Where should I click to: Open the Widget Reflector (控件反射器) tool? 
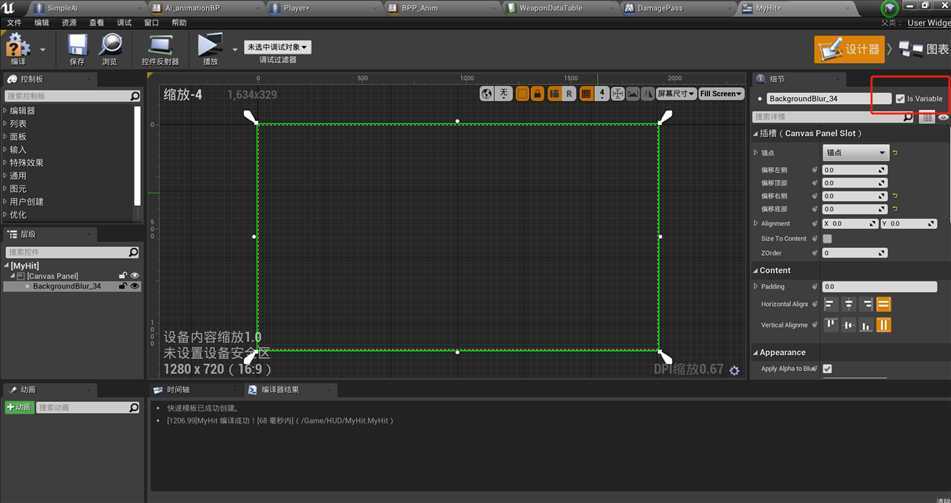160,50
